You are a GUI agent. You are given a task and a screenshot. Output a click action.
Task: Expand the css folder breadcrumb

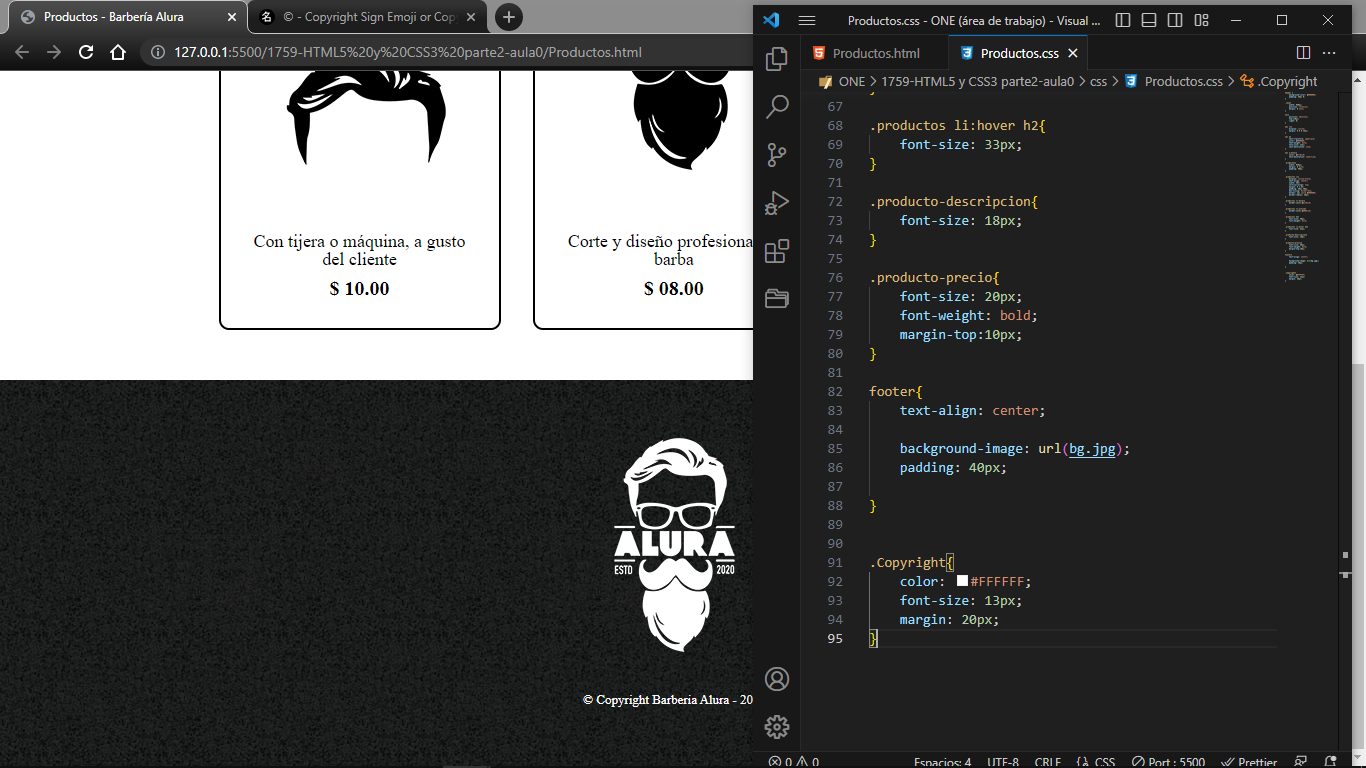(1098, 82)
